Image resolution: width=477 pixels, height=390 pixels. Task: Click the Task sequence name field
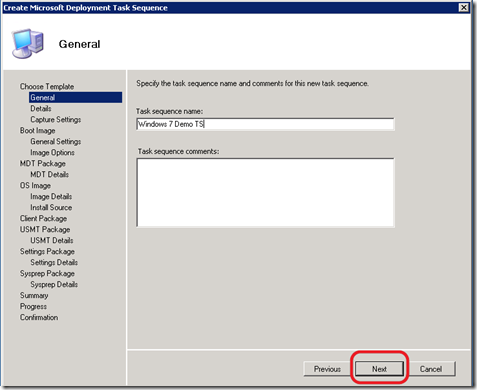265,124
